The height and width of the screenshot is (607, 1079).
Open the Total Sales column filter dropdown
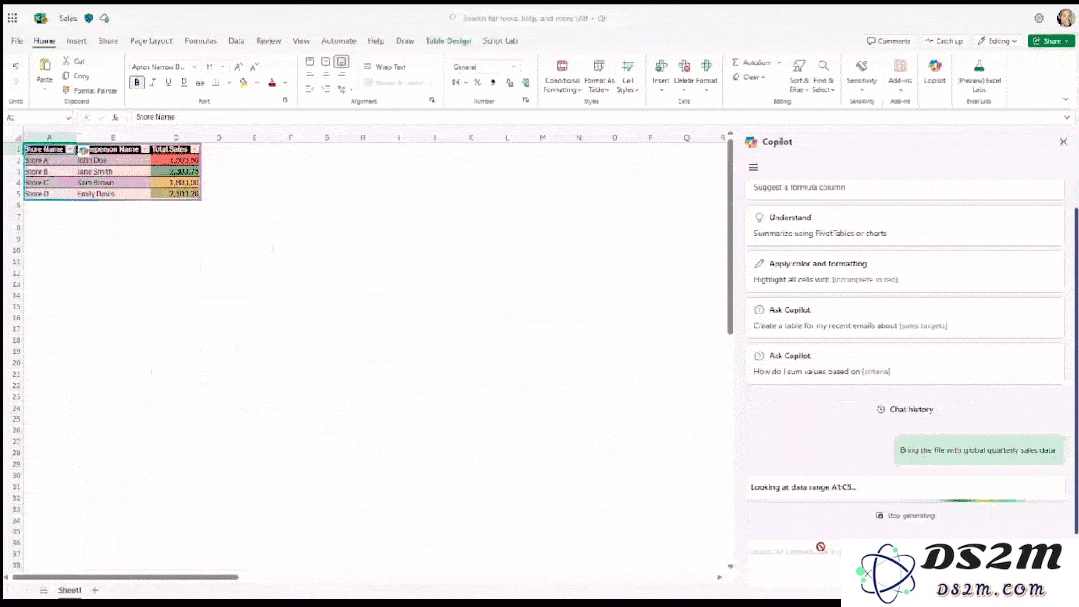[195, 149]
